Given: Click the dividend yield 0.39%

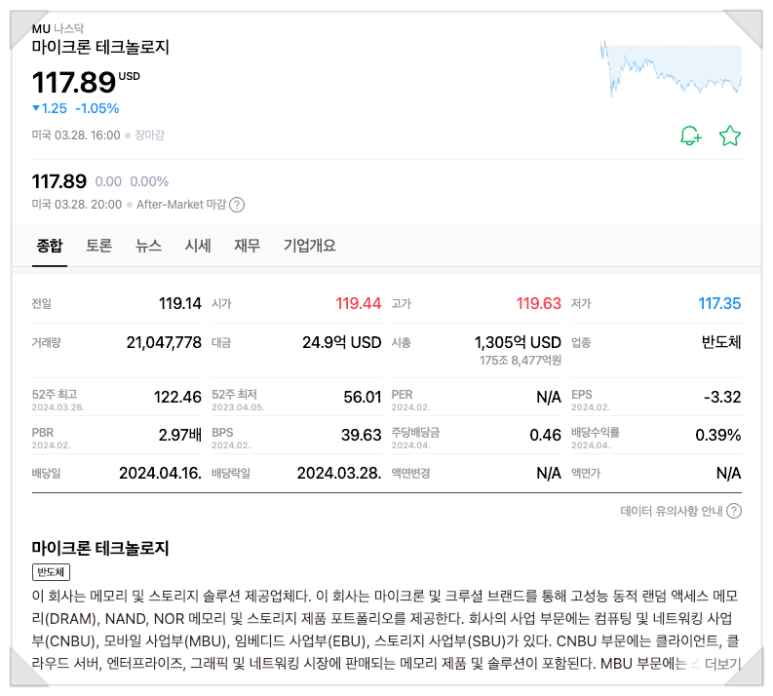Looking at the screenshot, I should [x=718, y=435].
